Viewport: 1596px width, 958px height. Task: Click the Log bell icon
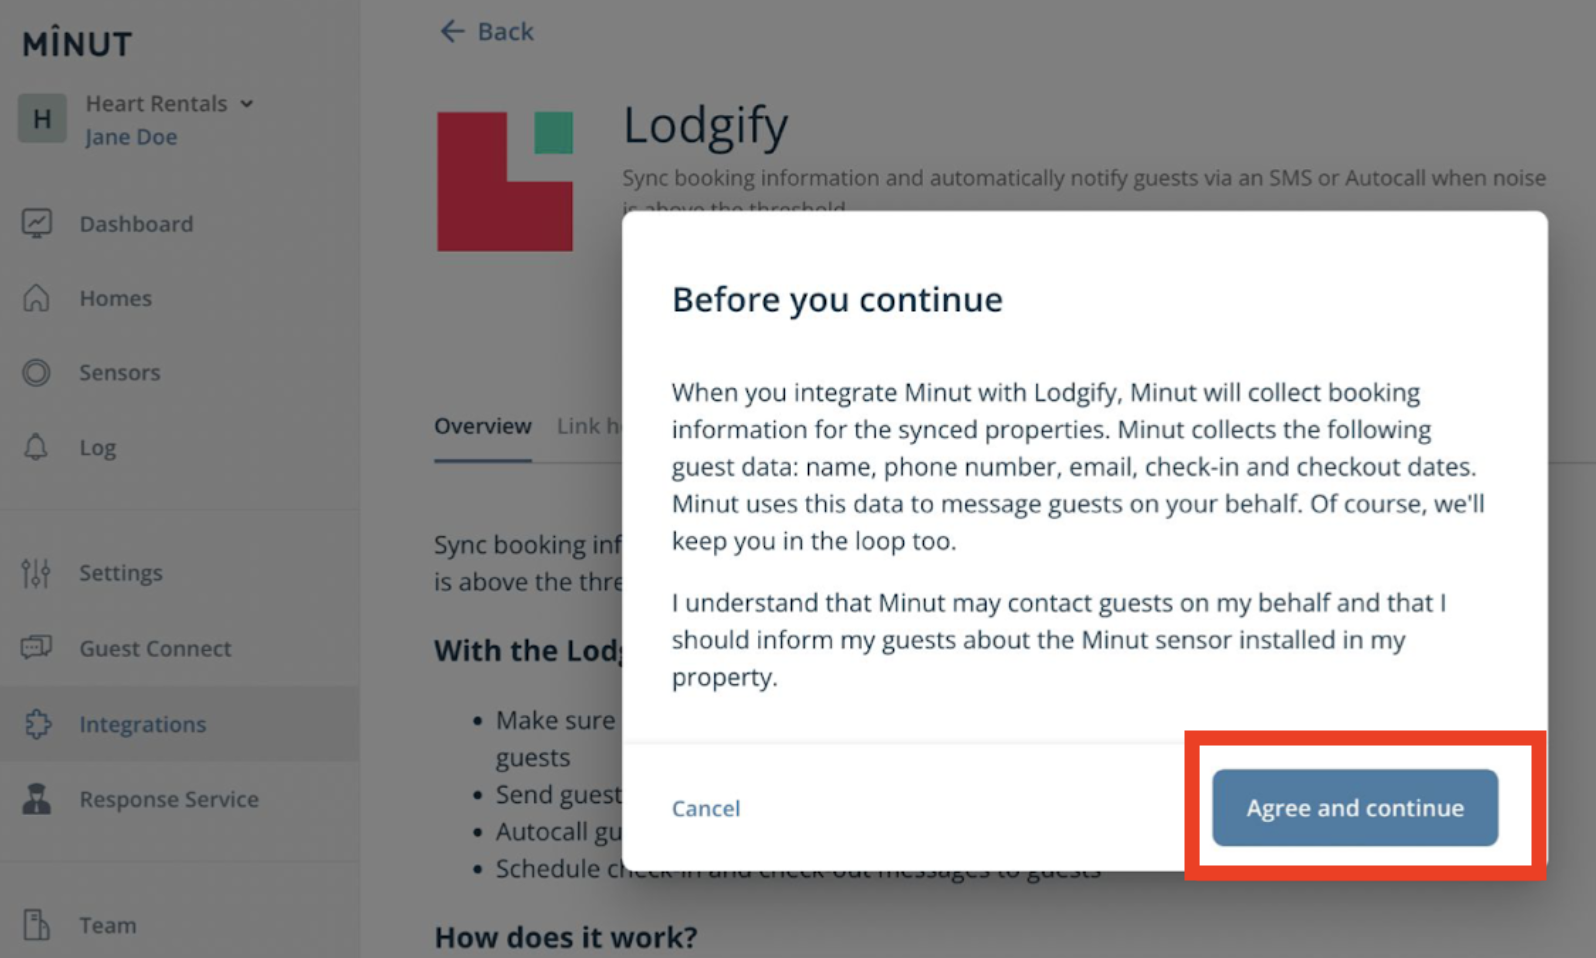point(37,447)
